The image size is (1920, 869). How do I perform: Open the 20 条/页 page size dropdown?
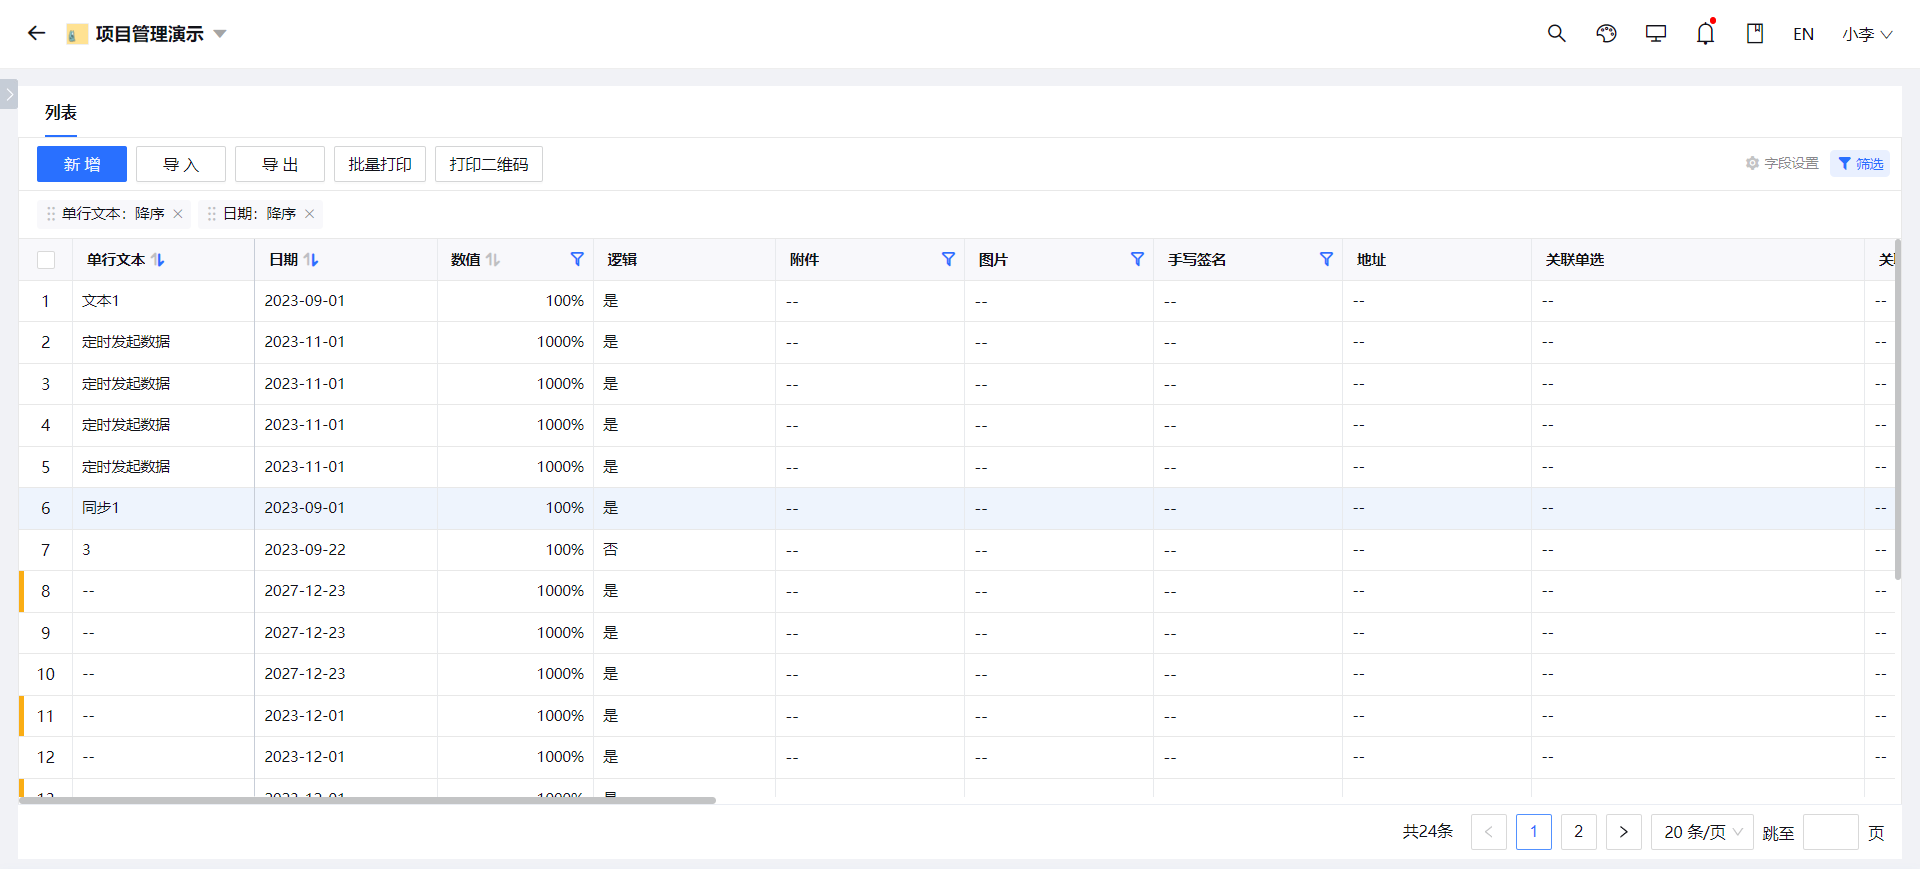[x=1702, y=832]
